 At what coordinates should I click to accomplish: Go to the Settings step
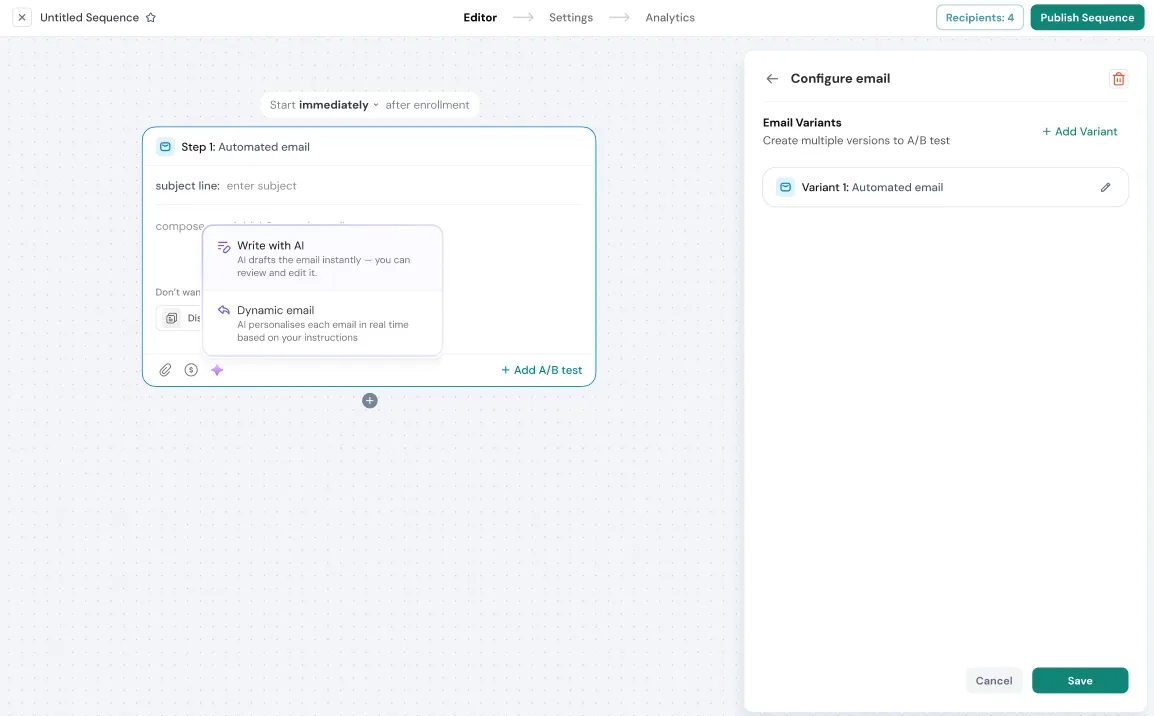point(570,17)
